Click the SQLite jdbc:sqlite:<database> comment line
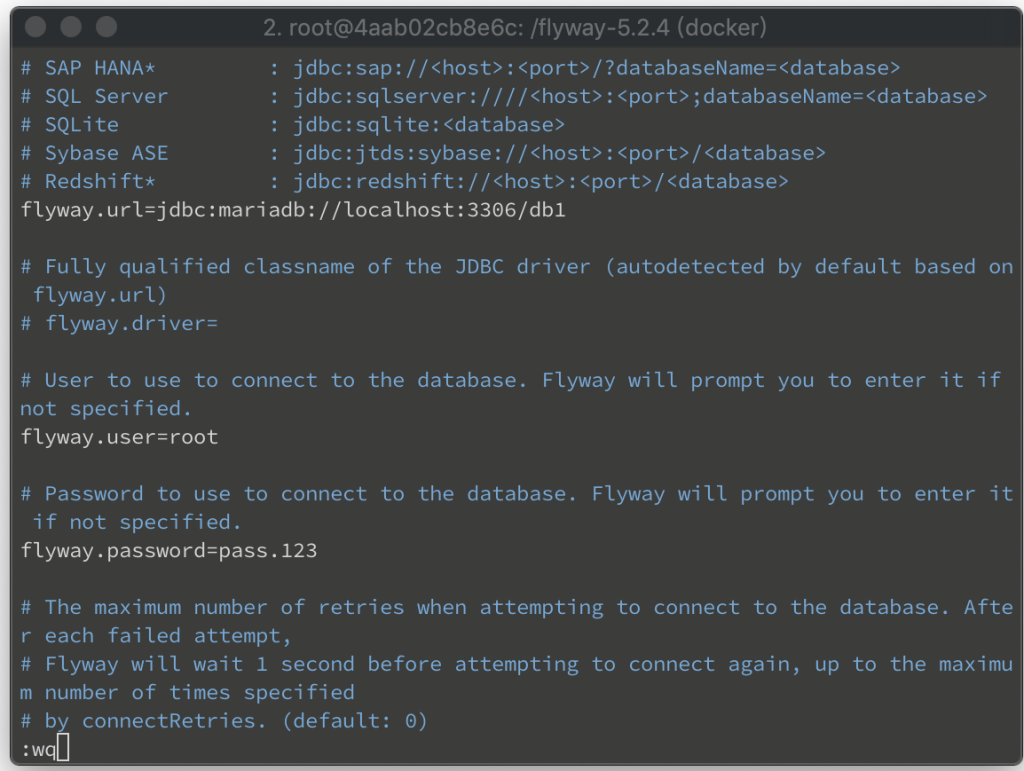Image resolution: width=1024 pixels, height=771 pixels. [x=293, y=125]
